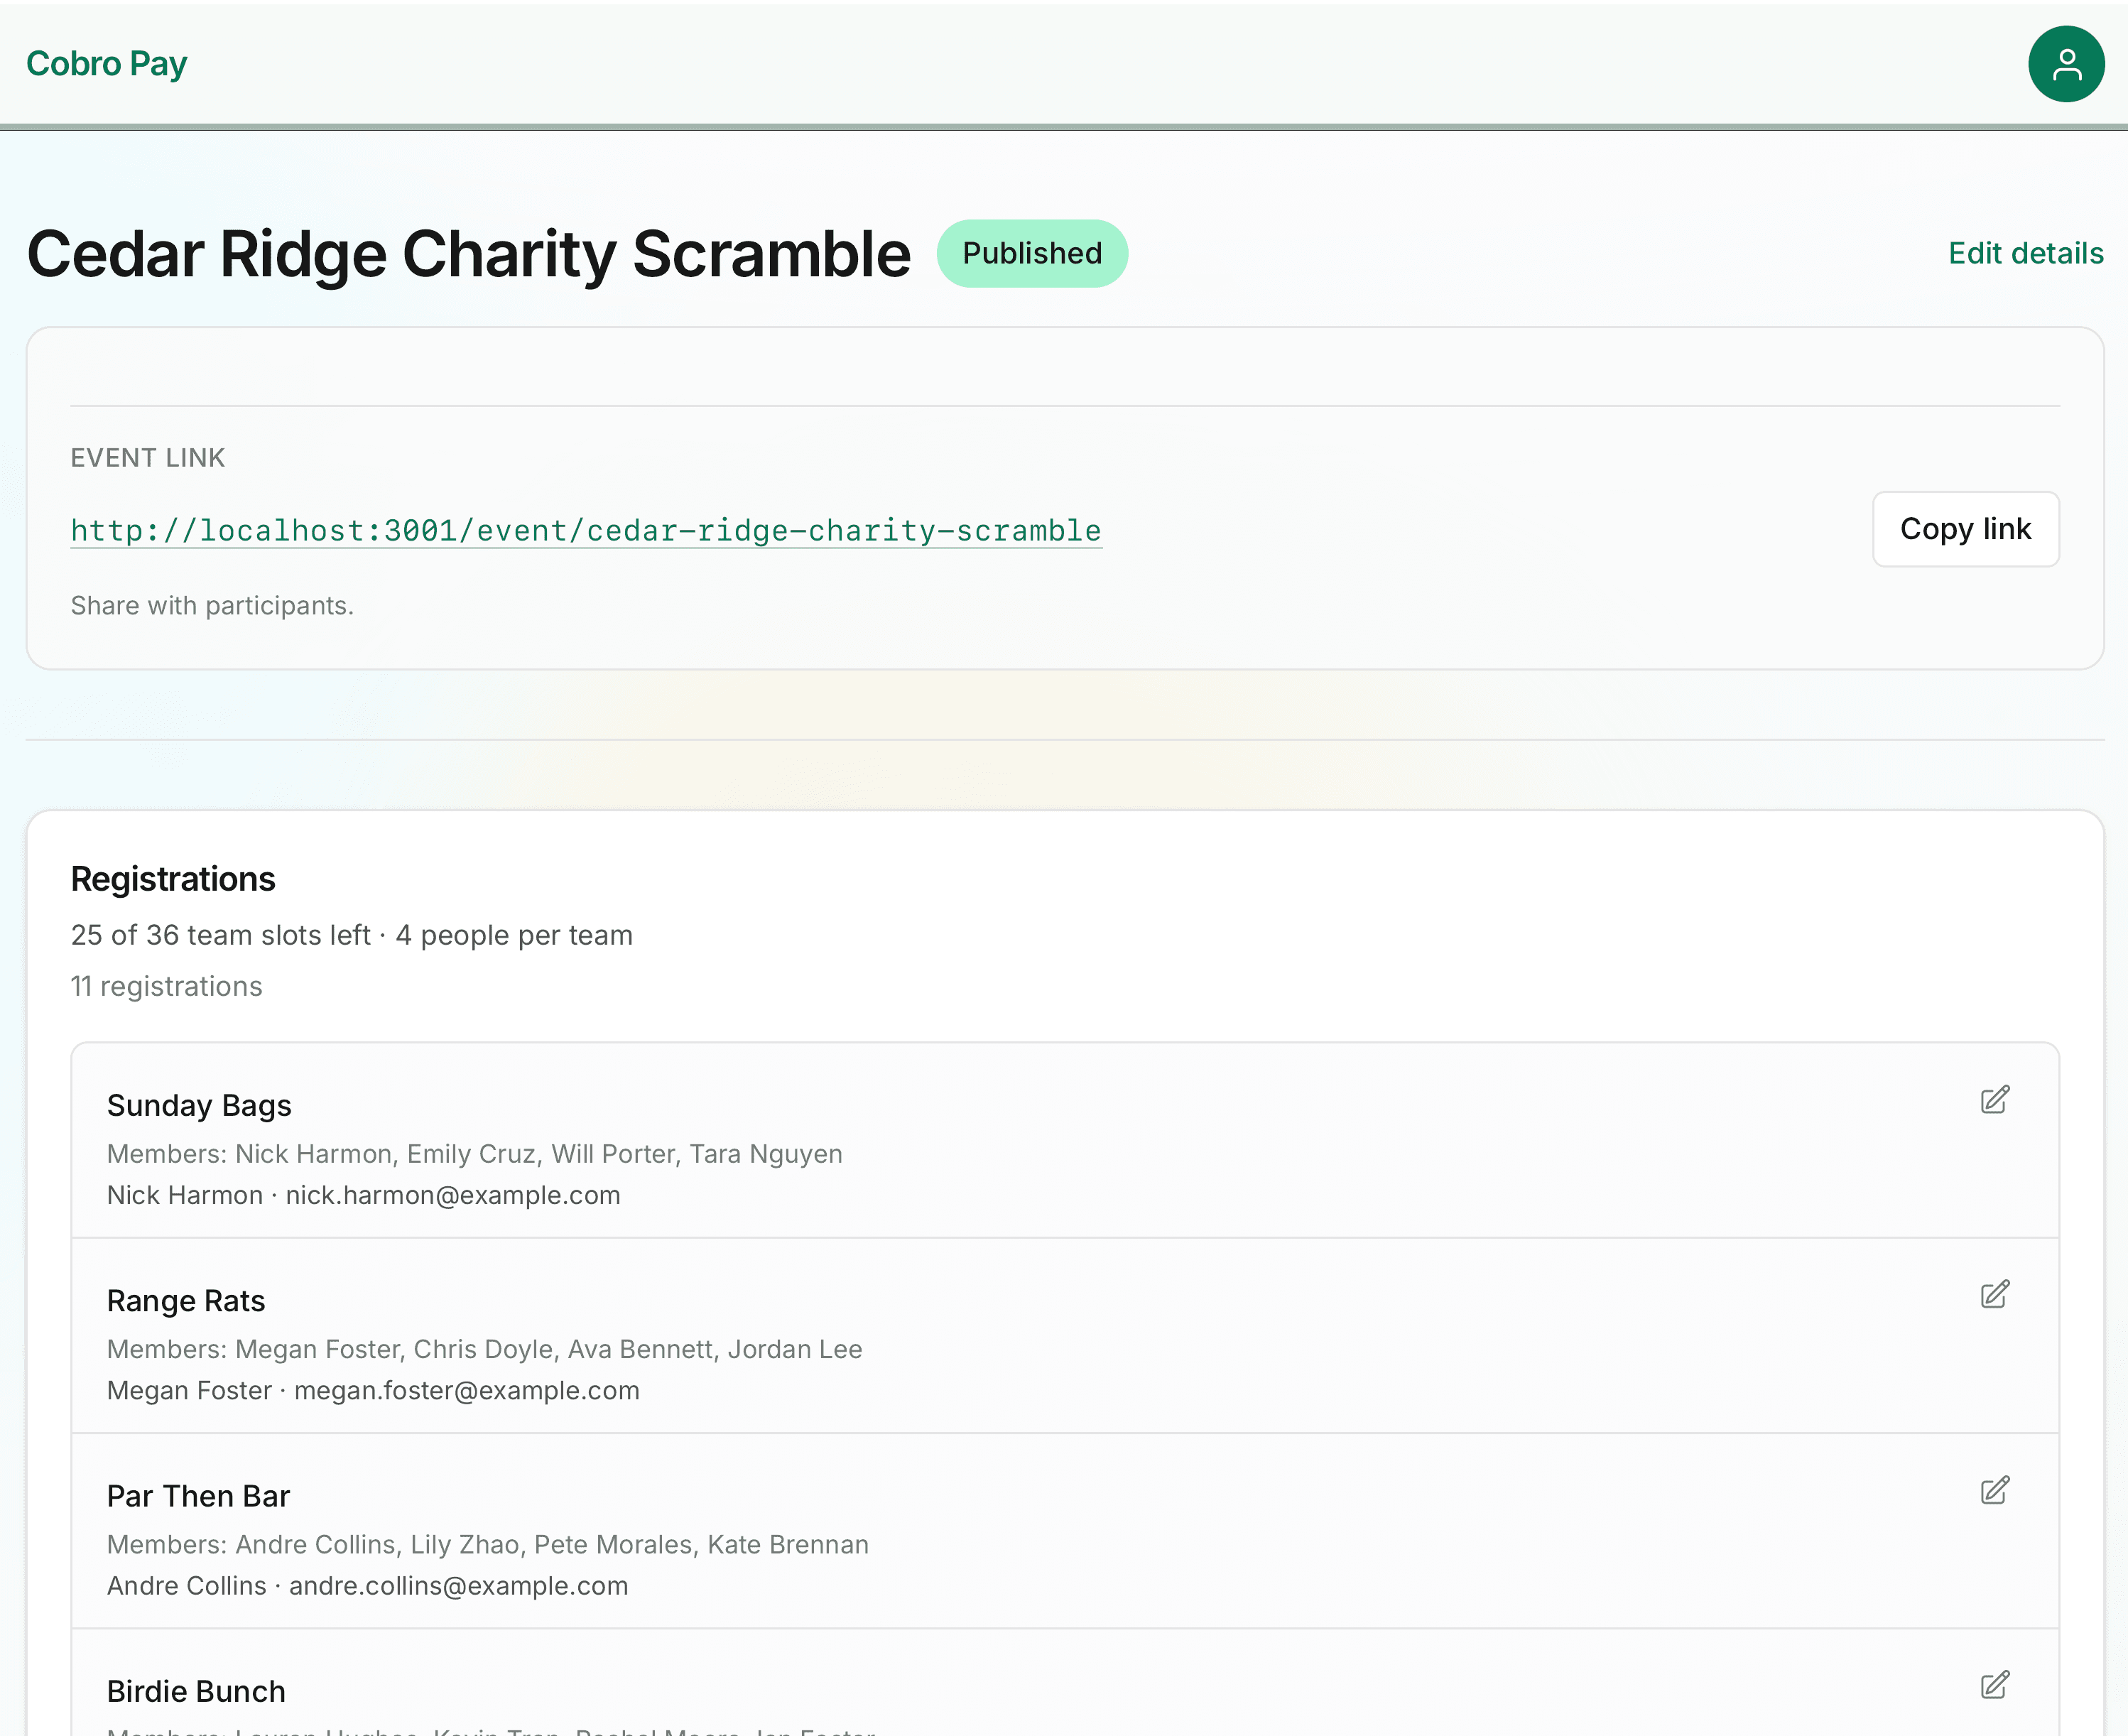Click the Published status badge
The width and height of the screenshot is (2128, 1736).
coord(1032,253)
